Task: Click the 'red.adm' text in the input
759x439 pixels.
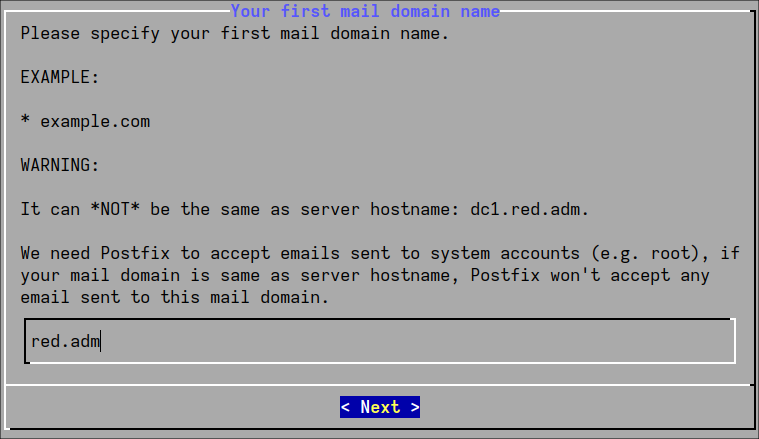Action: (65, 341)
